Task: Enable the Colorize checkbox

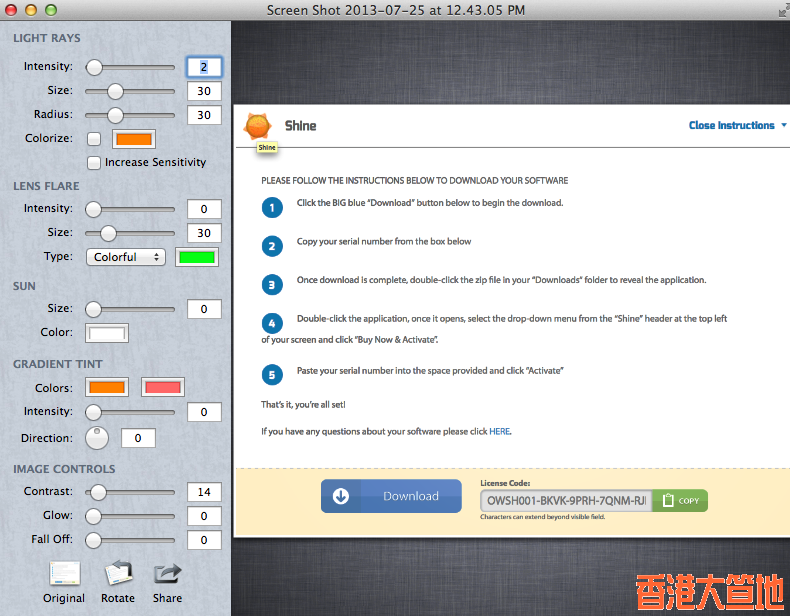Action: (94, 139)
